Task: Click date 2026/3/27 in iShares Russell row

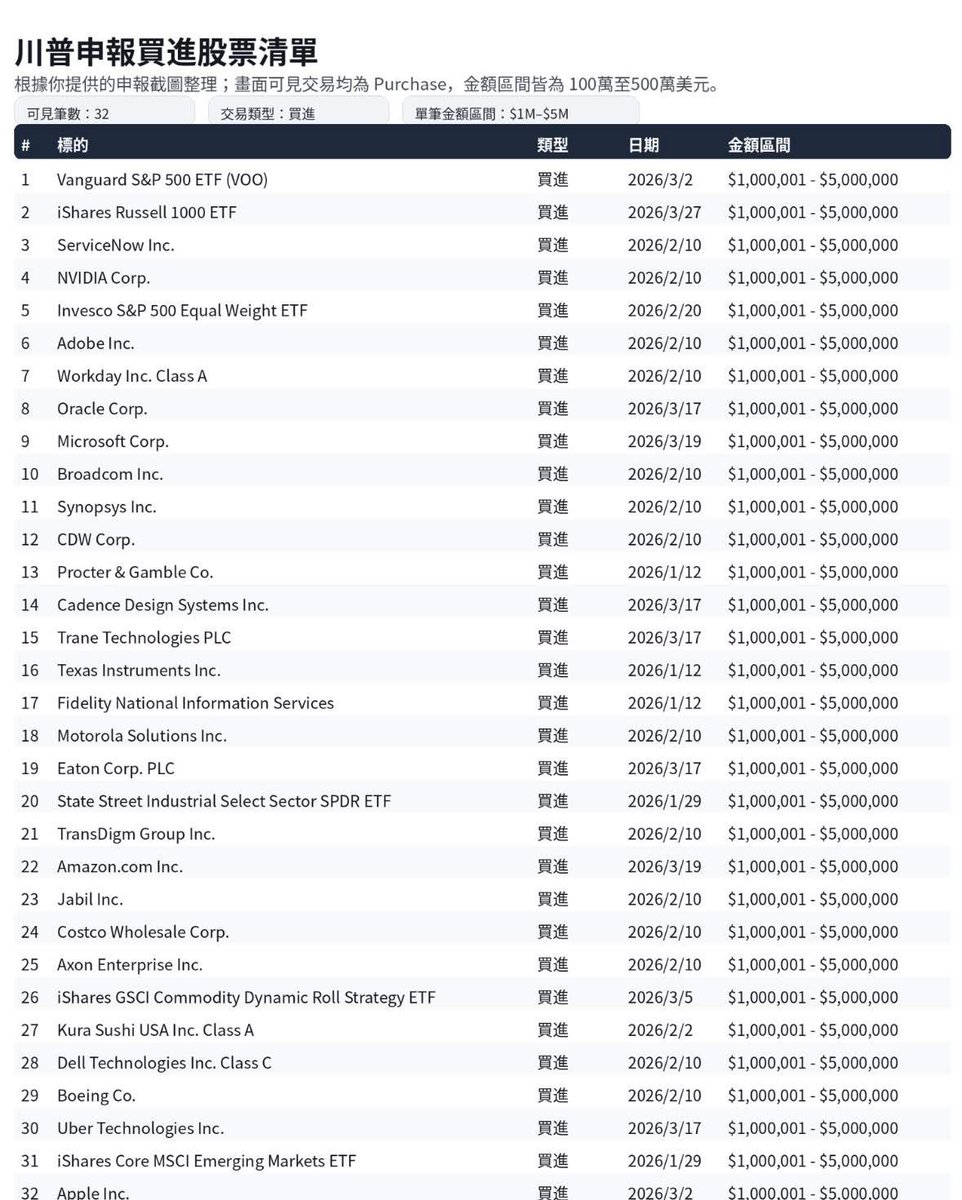Action: (x=665, y=212)
